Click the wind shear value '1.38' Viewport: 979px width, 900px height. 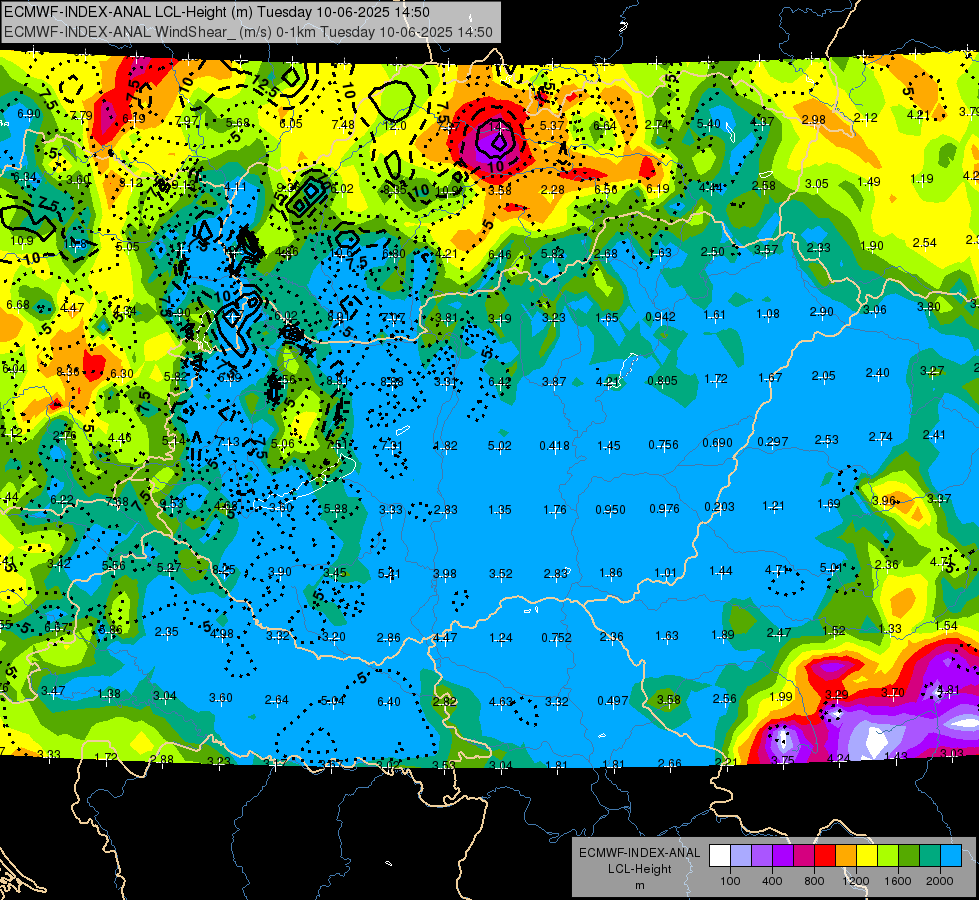109,694
